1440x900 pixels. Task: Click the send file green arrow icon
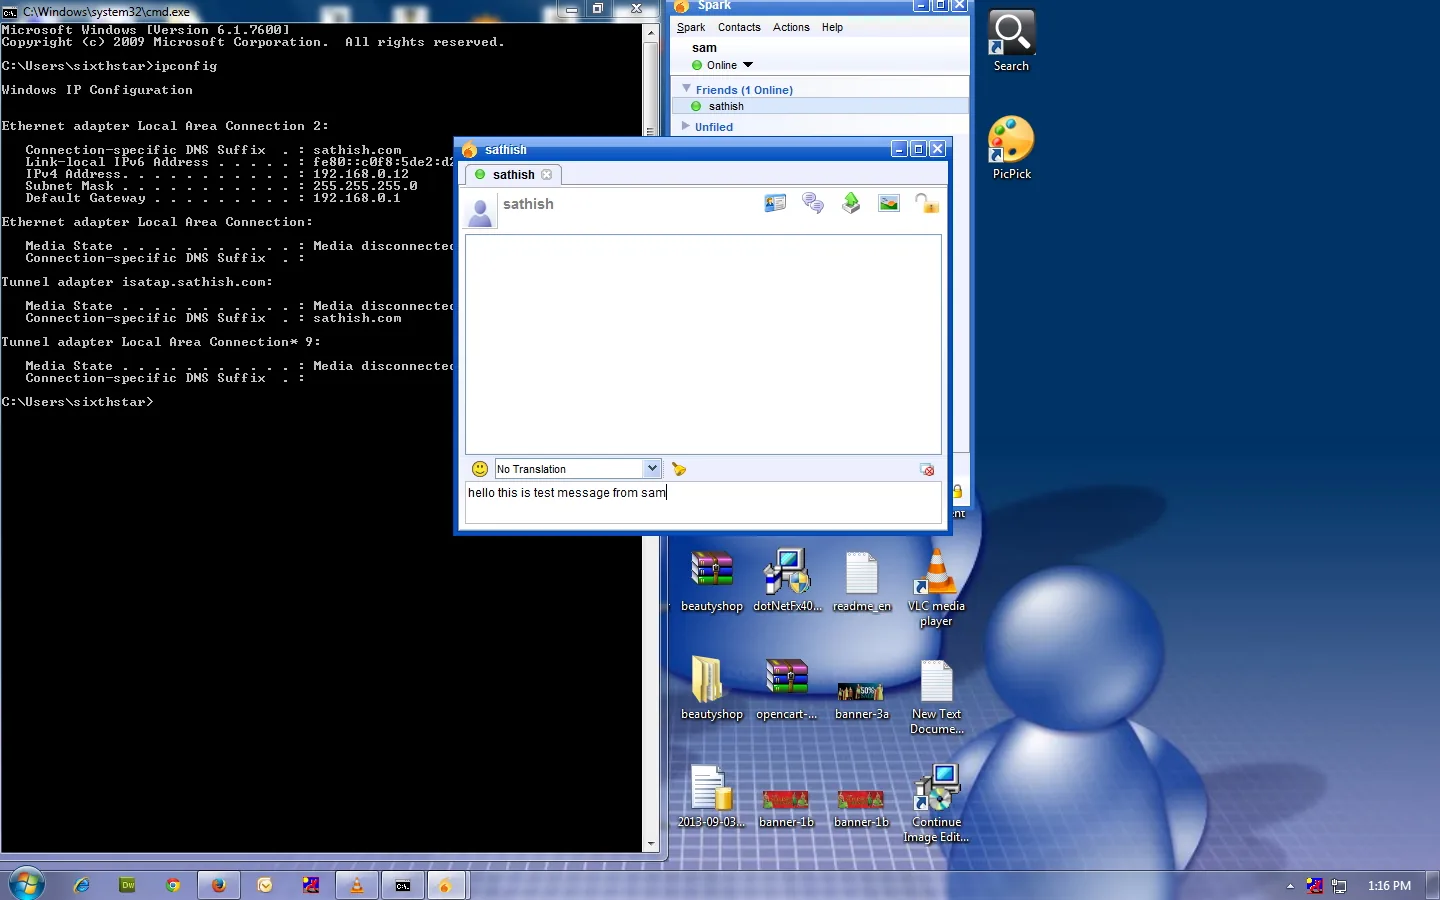pyautogui.click(x=851, y=204)
